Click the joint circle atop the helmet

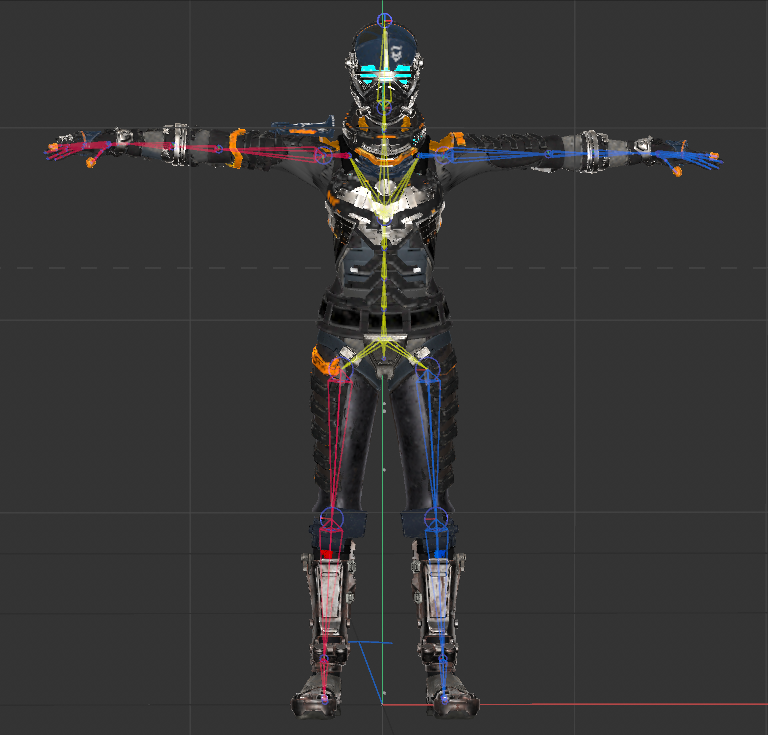(x=384, y=21)
